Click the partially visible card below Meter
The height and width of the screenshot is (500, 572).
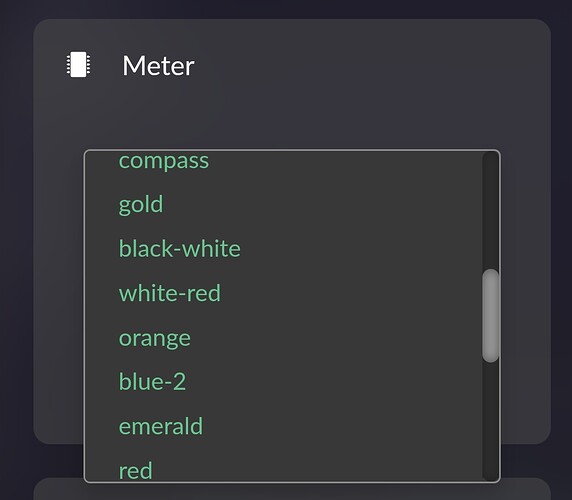click(292, 489)
